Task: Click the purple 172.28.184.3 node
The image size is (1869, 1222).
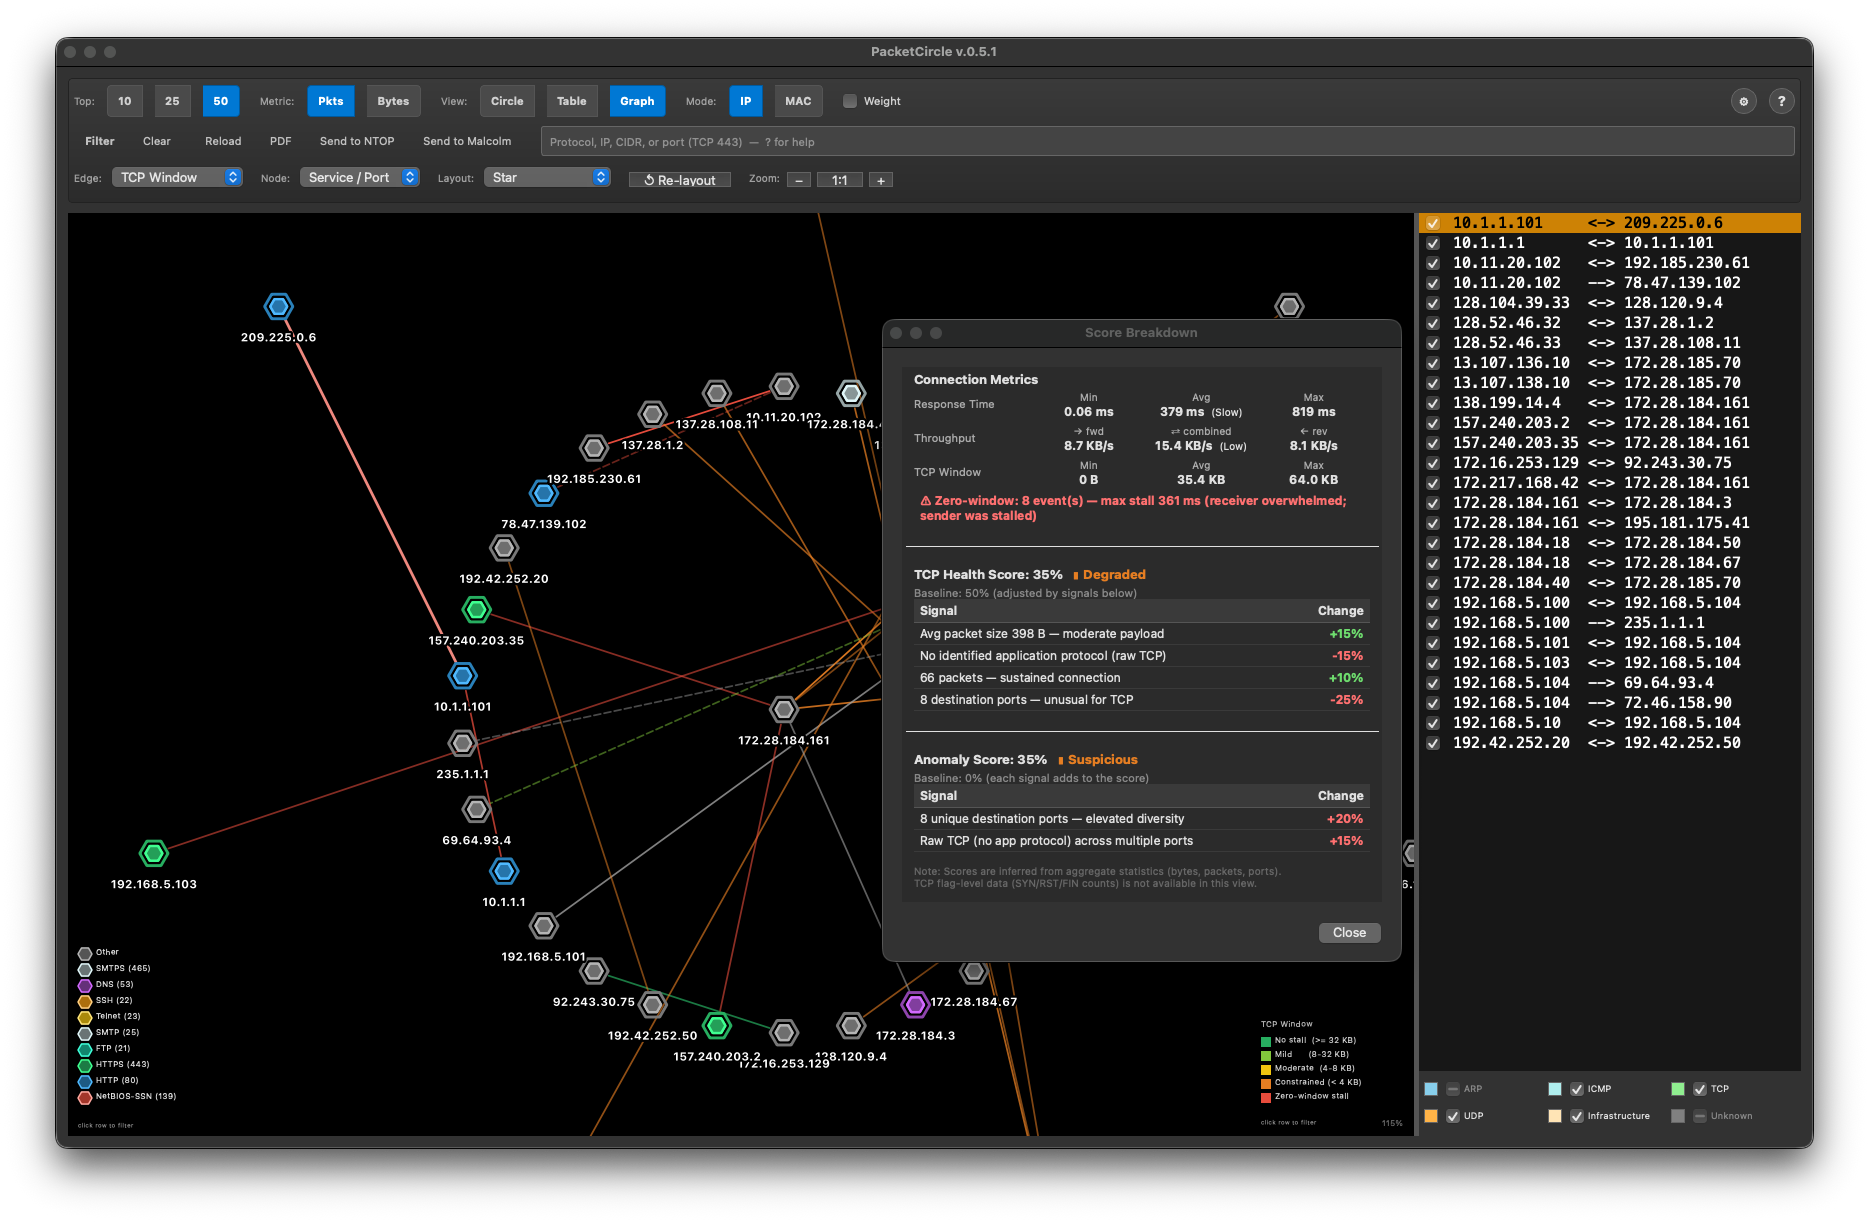Action: (x=915, y=1004)
